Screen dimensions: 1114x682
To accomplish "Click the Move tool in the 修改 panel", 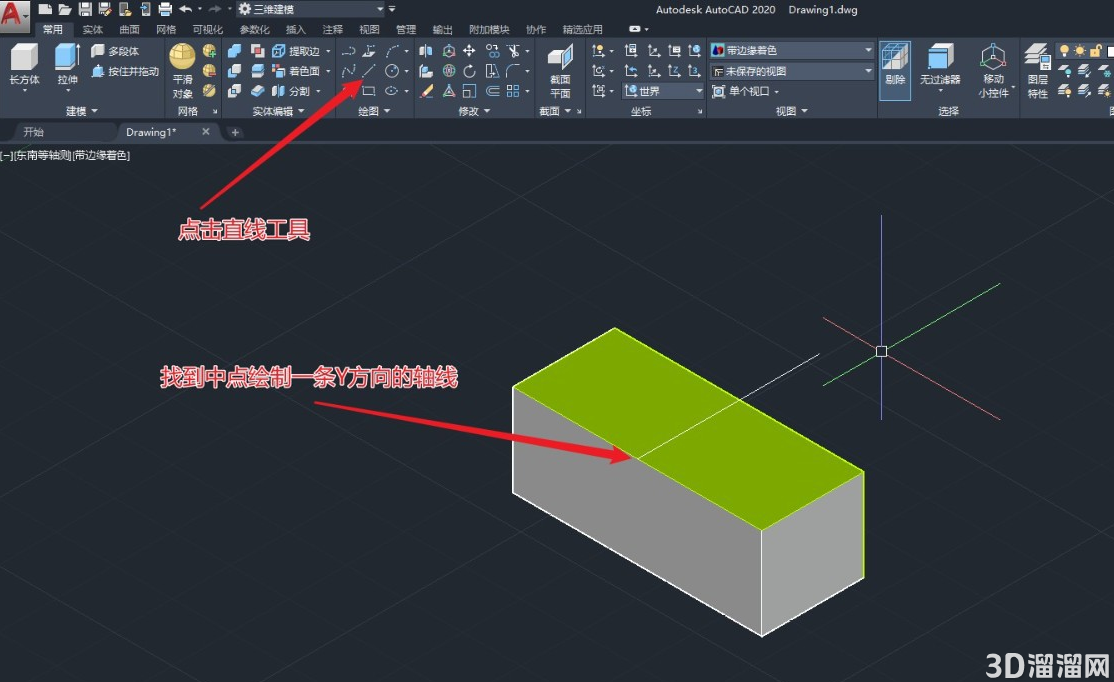I will point(469,50).
